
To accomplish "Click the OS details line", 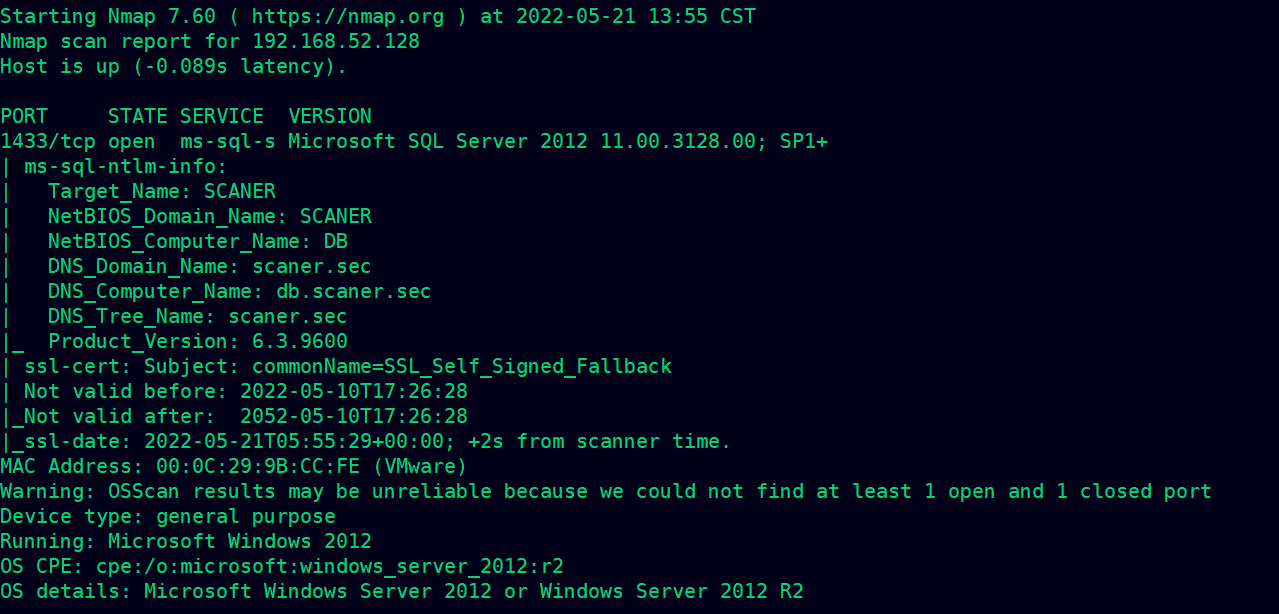I will [402, 591].
